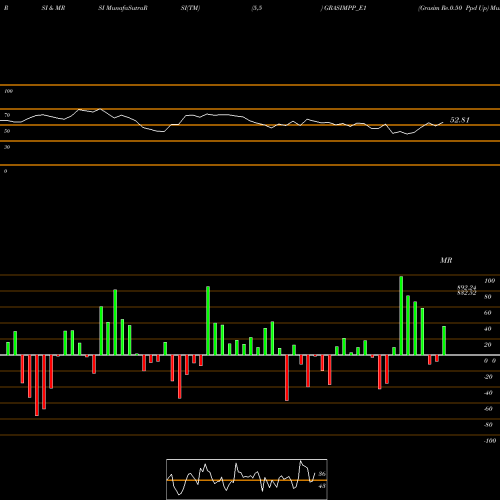Click the tallest green bar in MR histogram
The width and height of the screenshot is (500, 500).
point(401,315)
